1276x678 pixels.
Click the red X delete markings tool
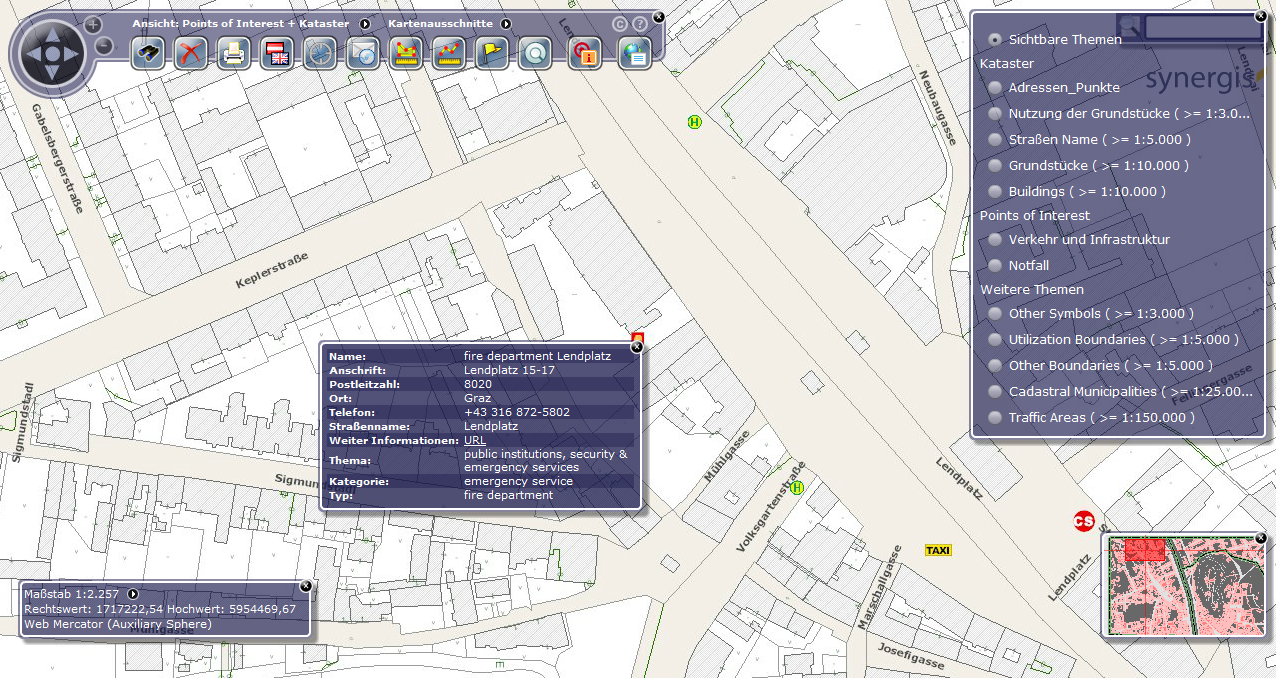190,53
